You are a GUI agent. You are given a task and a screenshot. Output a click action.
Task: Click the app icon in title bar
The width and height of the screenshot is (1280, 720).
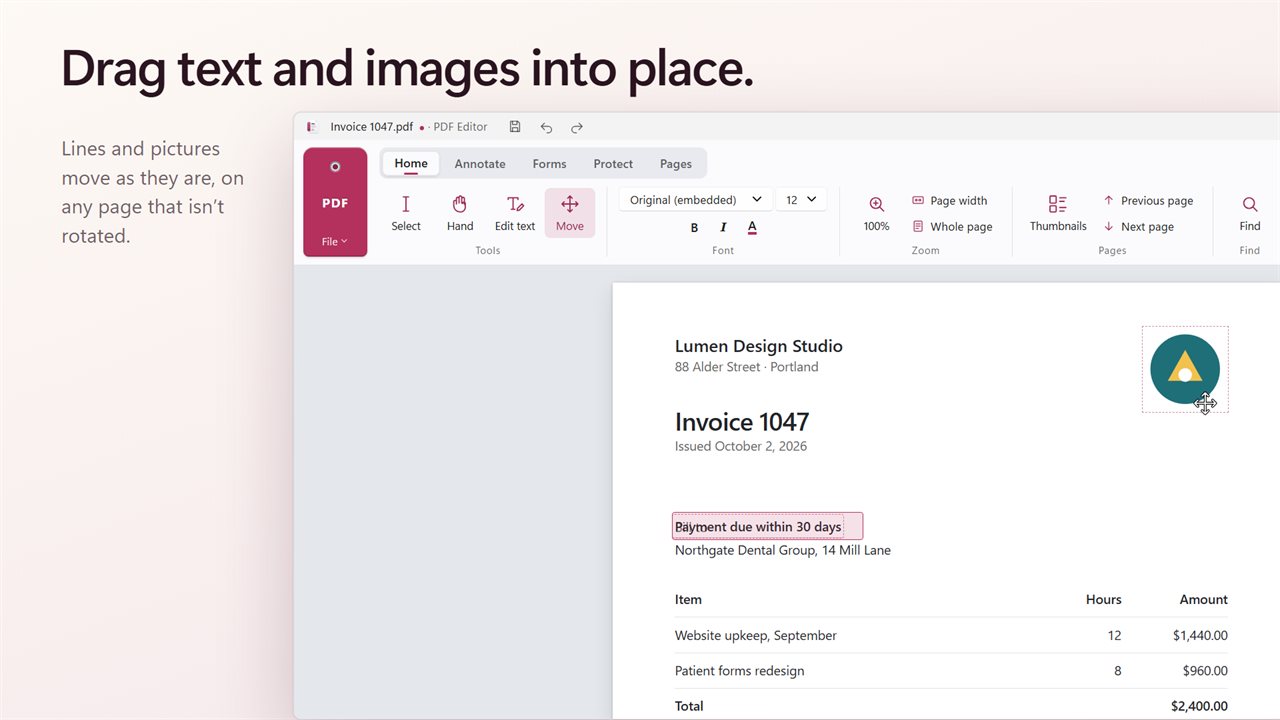pos(312,127)
